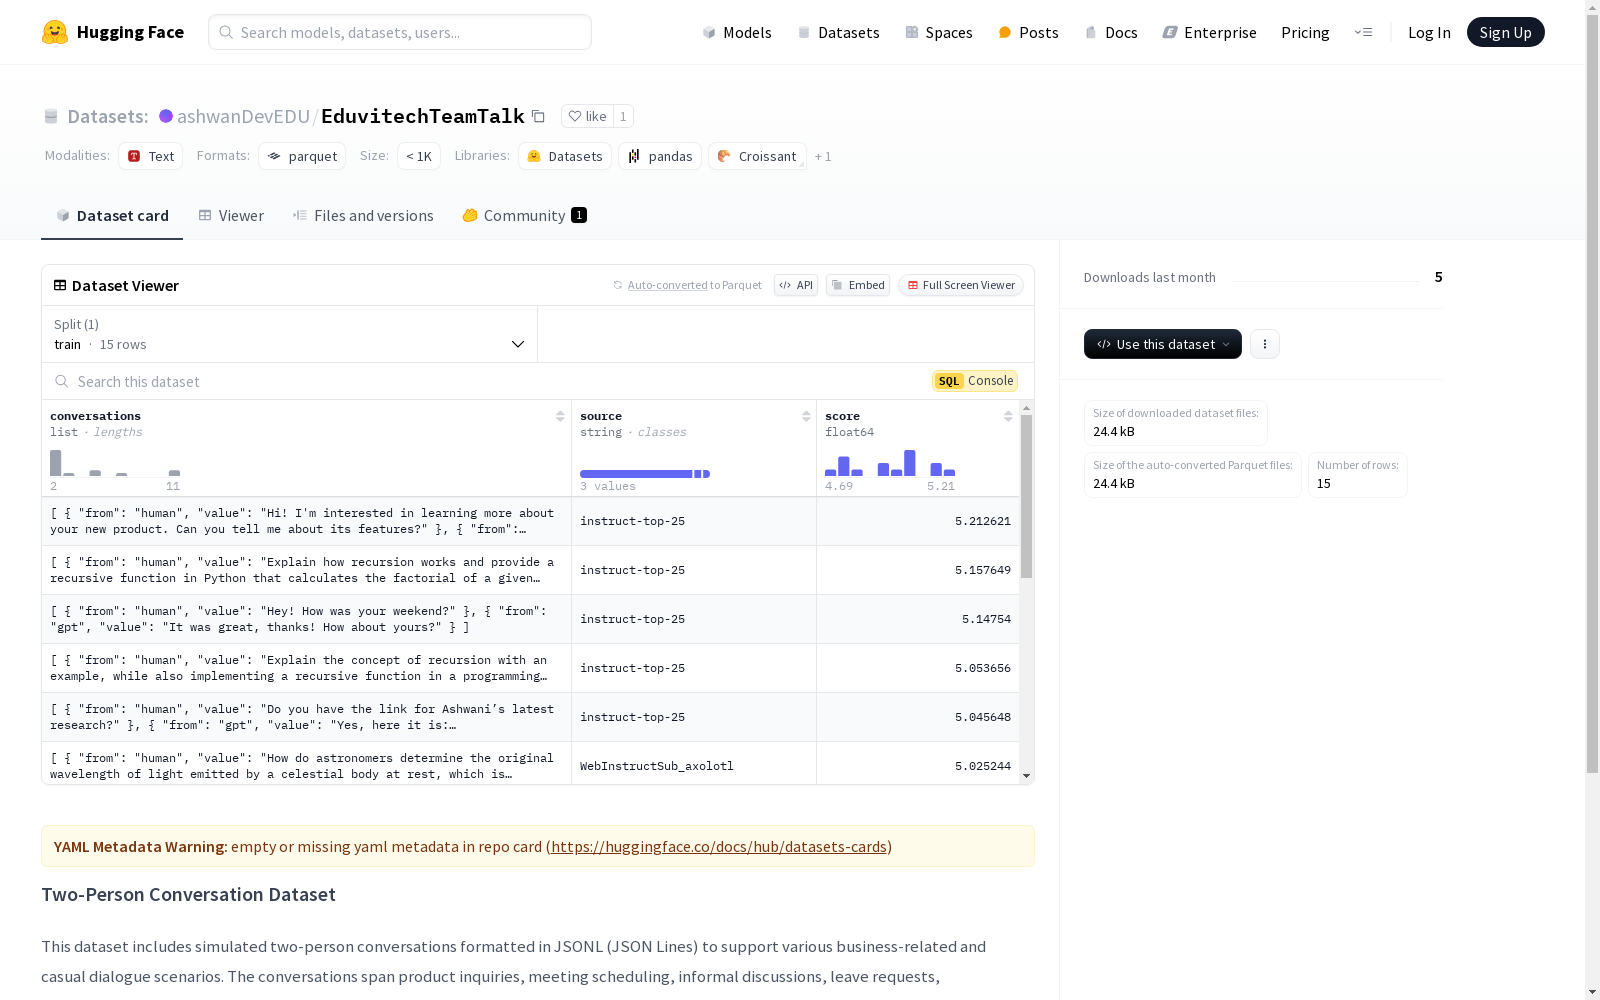The image size is (1600, 1000).
Task: Select the <1K size tag
Action: 419,156
